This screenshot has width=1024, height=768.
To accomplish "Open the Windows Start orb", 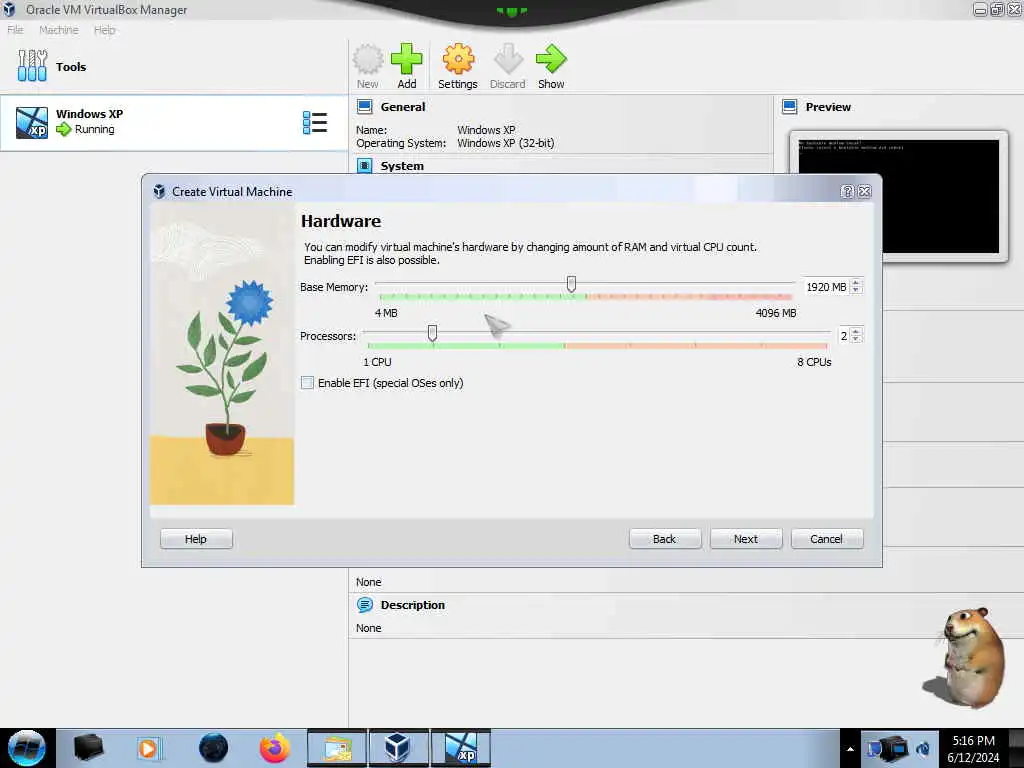I will (x=27, y=748).
